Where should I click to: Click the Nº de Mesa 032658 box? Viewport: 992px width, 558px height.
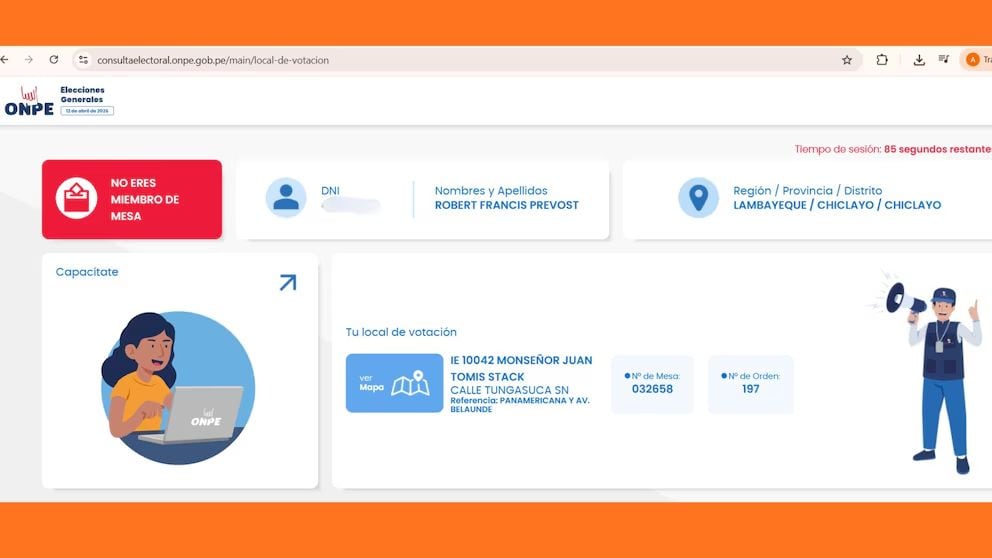[652, 384]
